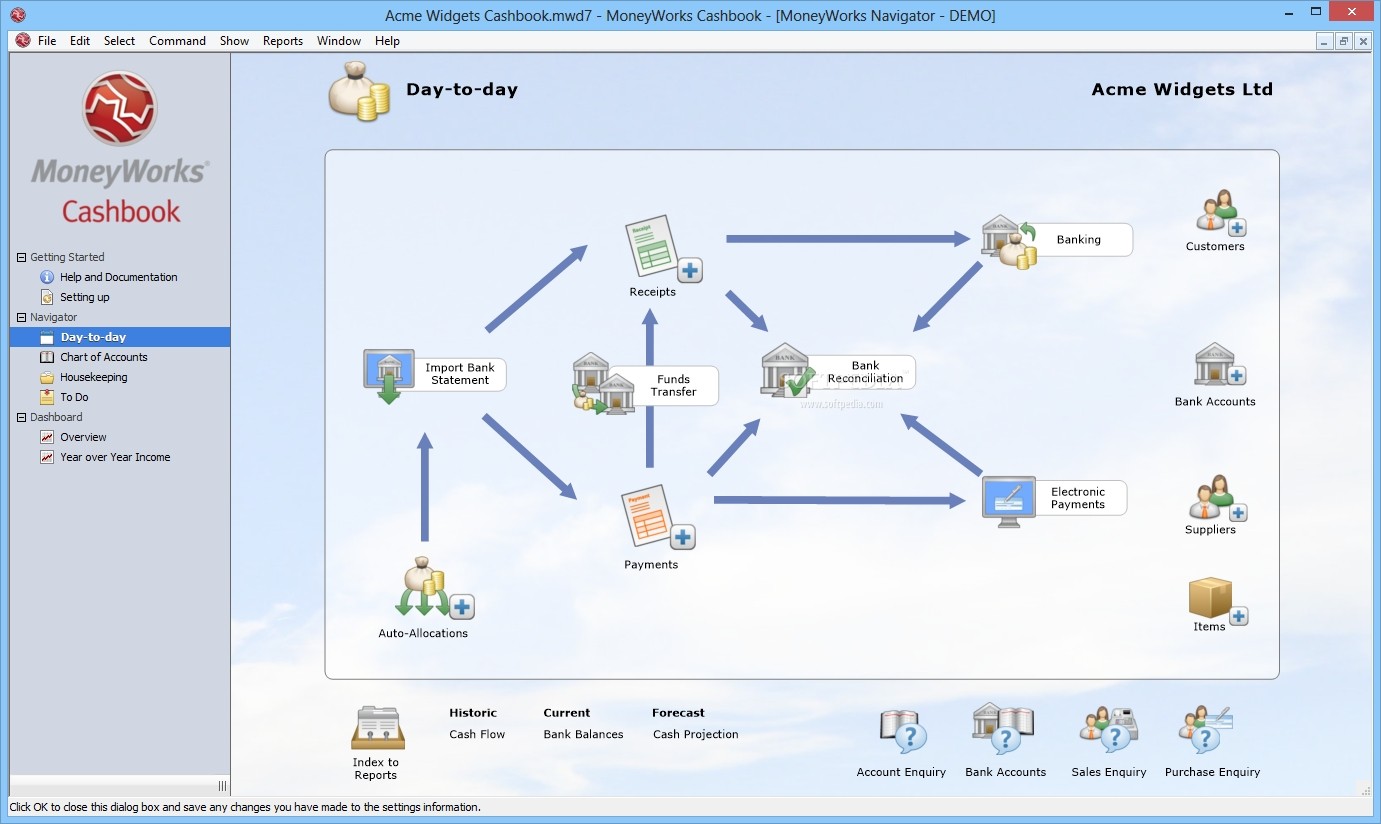
Task: Open the Command menu
Action: coord(177,41)
